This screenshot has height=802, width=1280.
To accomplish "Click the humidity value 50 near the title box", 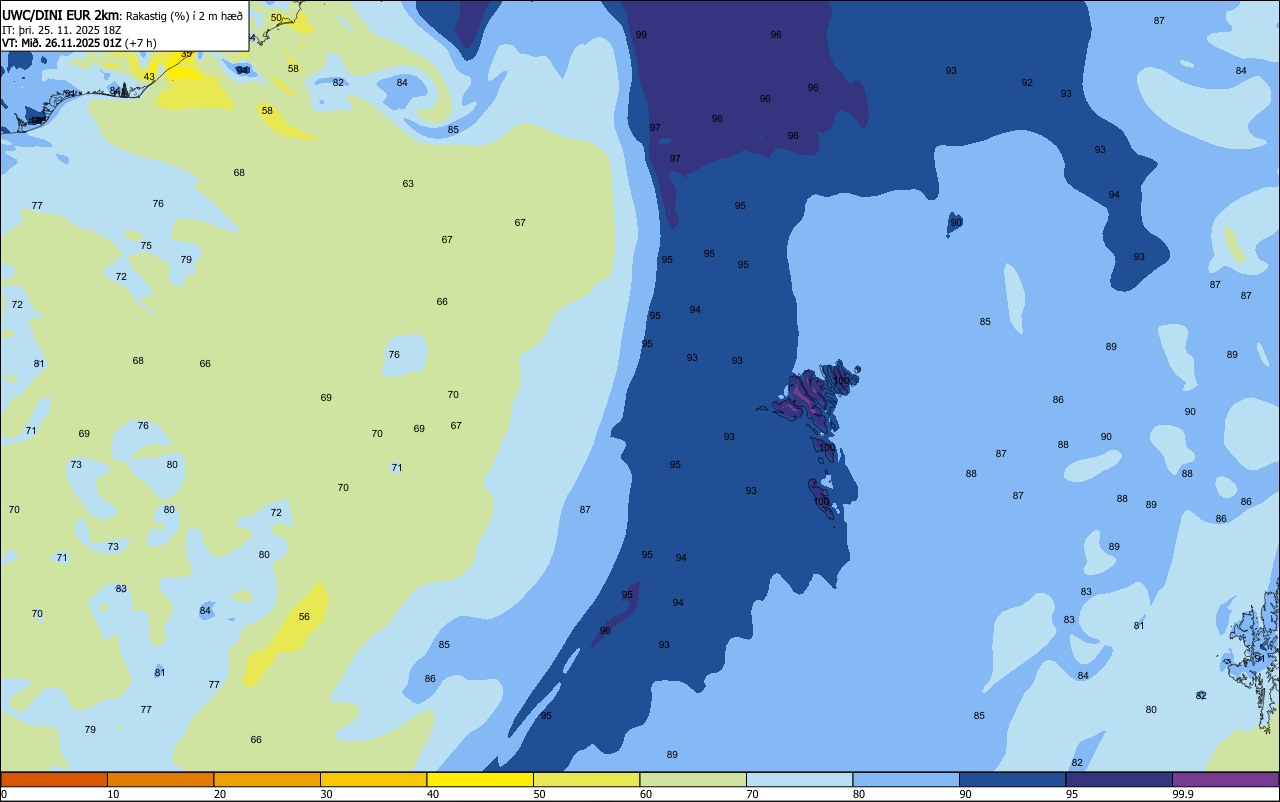I will (x=276, y=17).
